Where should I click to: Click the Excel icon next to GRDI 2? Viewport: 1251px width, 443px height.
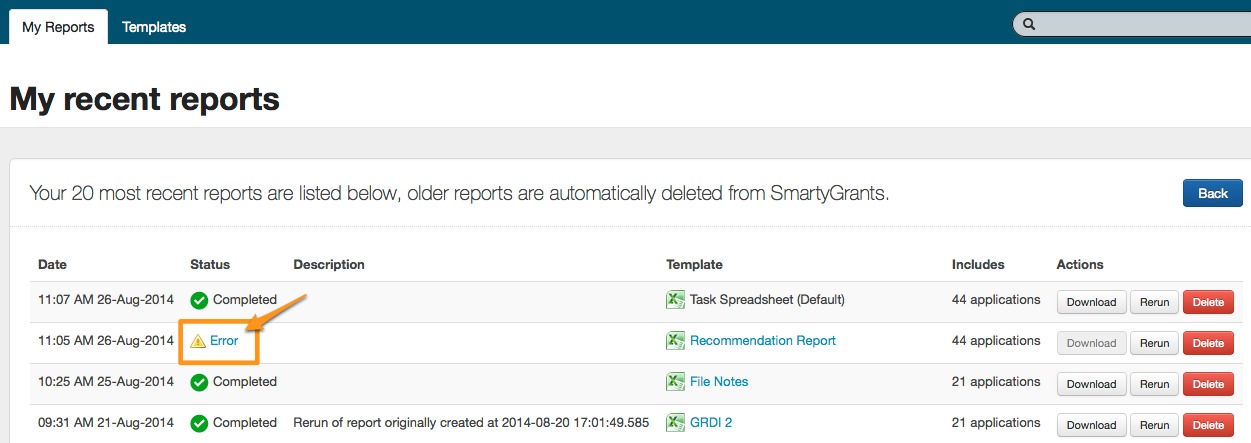(x=675, y=423)
